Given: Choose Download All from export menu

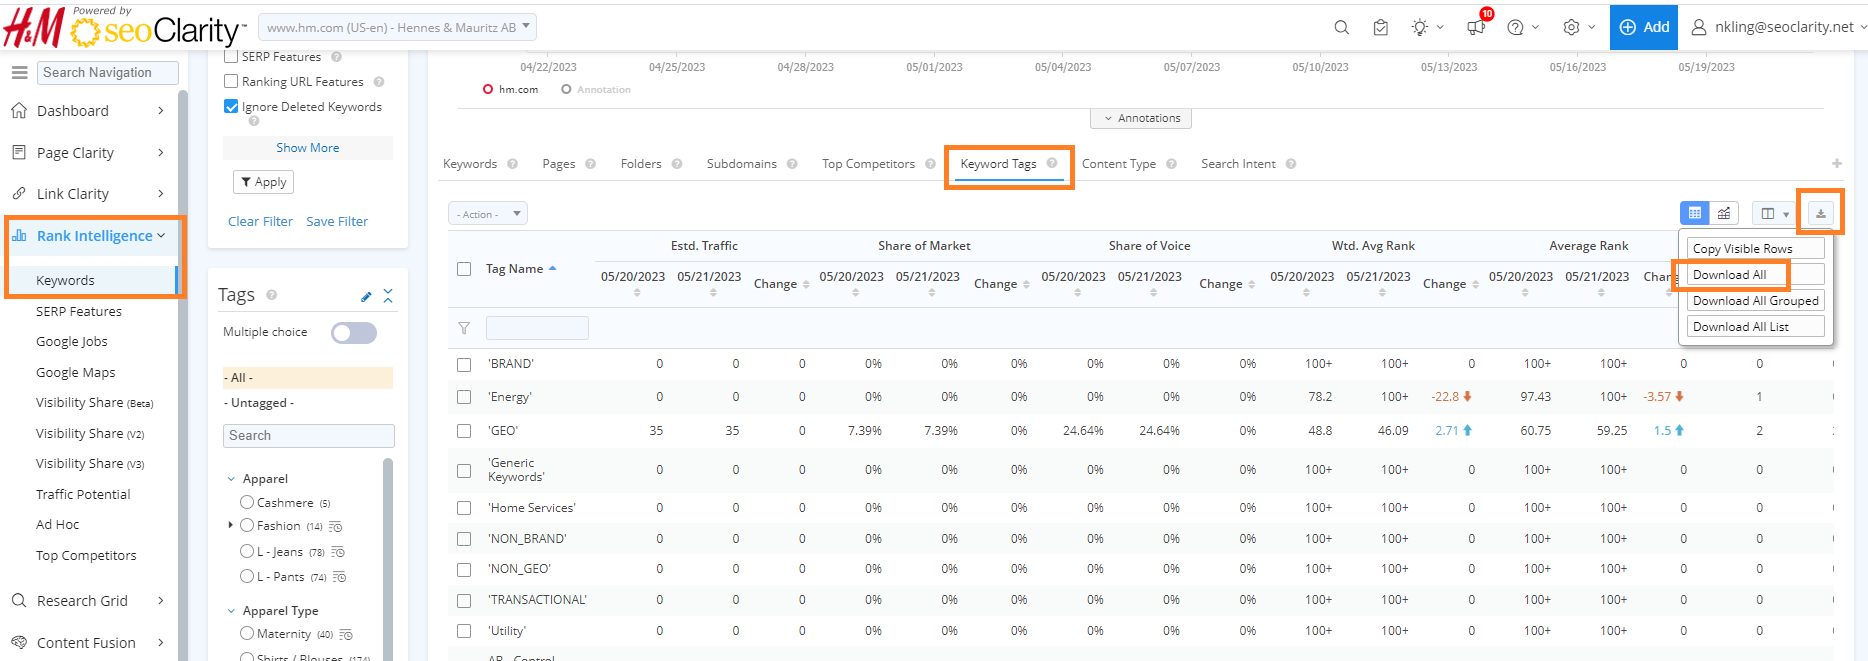Looking at the screenshot, I should [x=1729, y=275].
